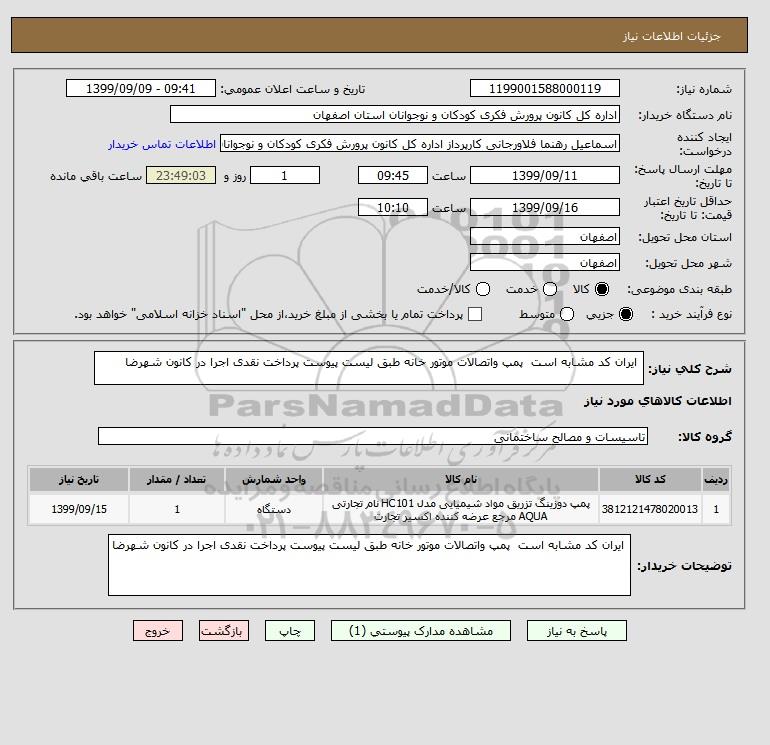This screenshot has width=770, height=745.
Task: Click the ردیف column header
Action: (x=716, y=479)
